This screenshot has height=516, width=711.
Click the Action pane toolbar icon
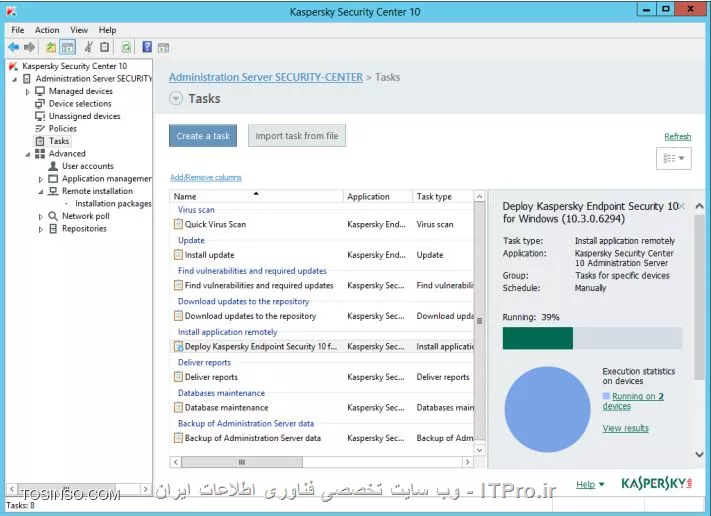pos(163,47)
